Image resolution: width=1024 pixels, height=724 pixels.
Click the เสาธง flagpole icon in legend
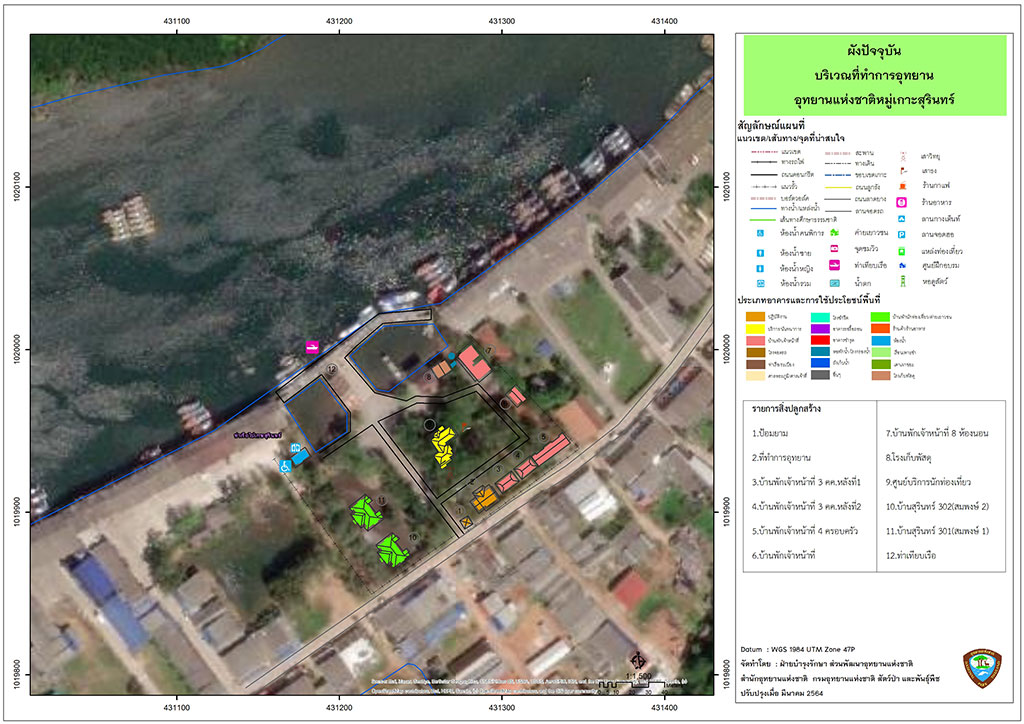(x=903, y=171)
